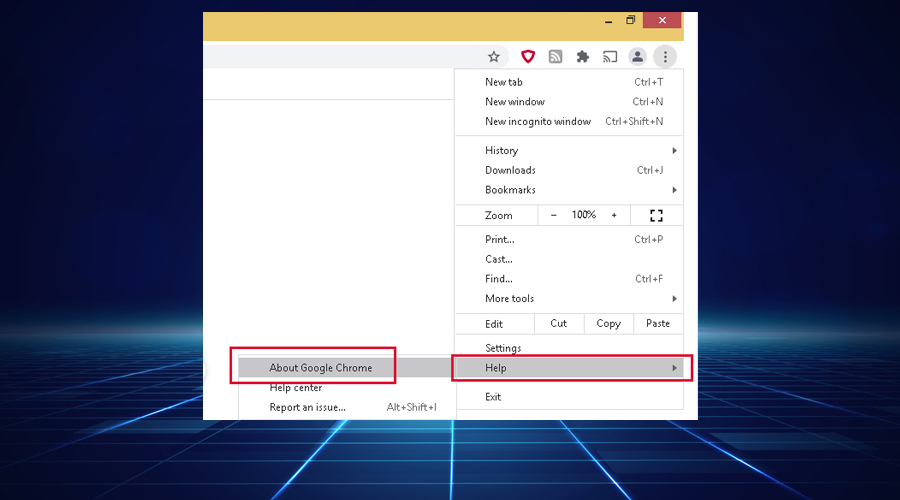The image size is (900, 500).
Task: Open Help center in the submenu
Action: [x=347, y=387]
